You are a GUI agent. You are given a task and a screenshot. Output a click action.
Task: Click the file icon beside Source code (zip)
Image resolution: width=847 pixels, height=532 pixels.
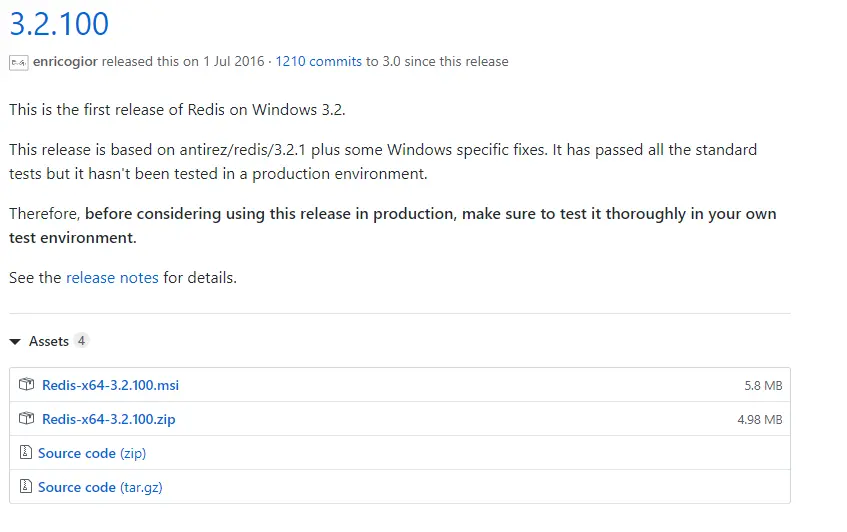coord(25,452)
